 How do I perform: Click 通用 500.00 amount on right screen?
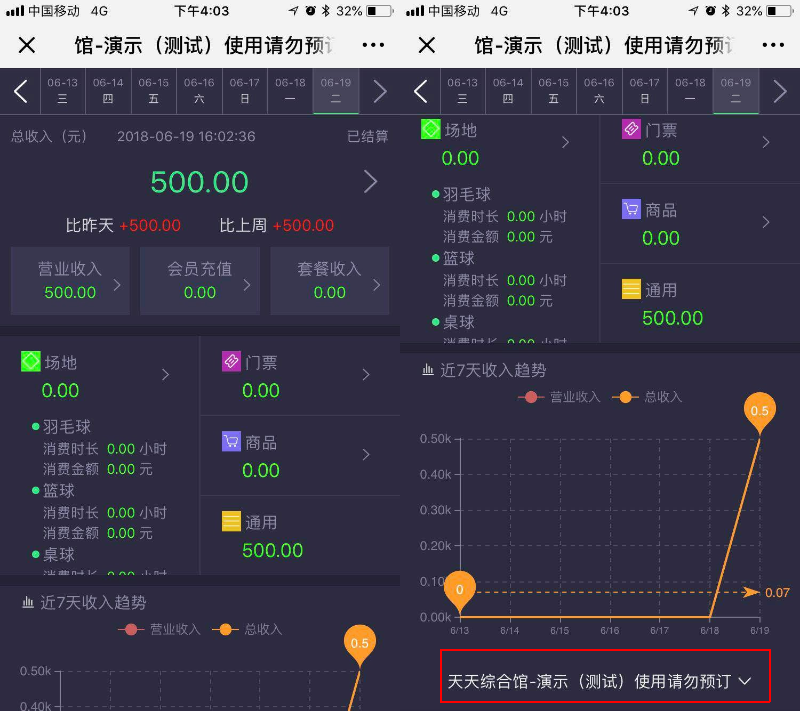click(672, 318)
